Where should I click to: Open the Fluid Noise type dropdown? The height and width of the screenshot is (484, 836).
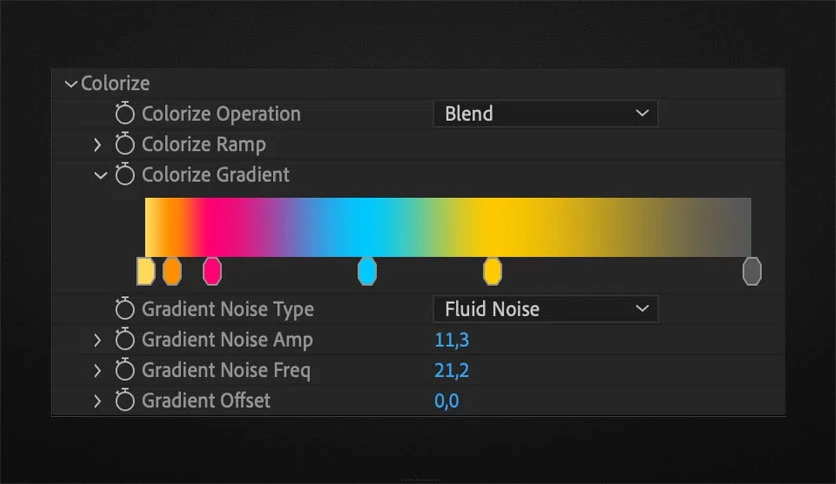(545, 309)
